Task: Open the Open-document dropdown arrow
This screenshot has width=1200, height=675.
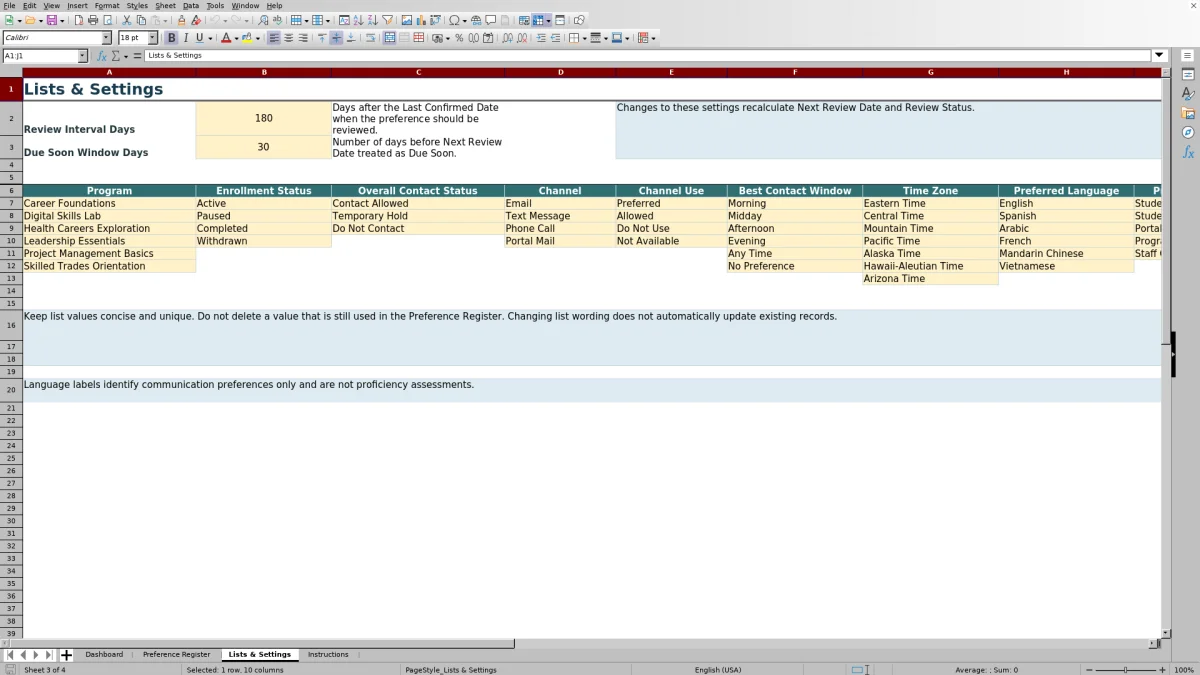Action: (41, 20)
